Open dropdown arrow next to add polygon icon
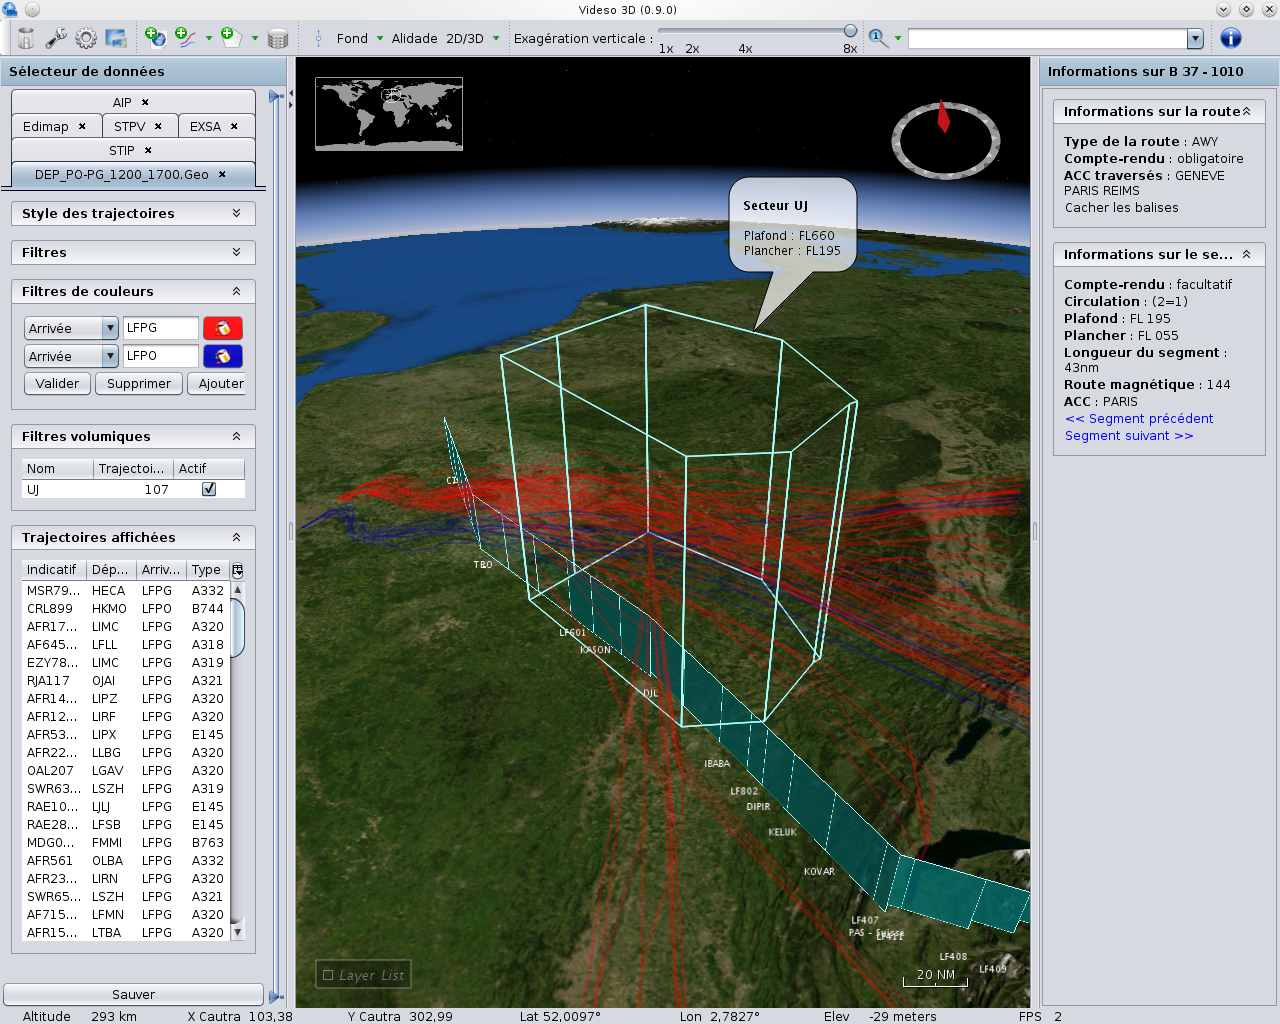 point(255,38)
